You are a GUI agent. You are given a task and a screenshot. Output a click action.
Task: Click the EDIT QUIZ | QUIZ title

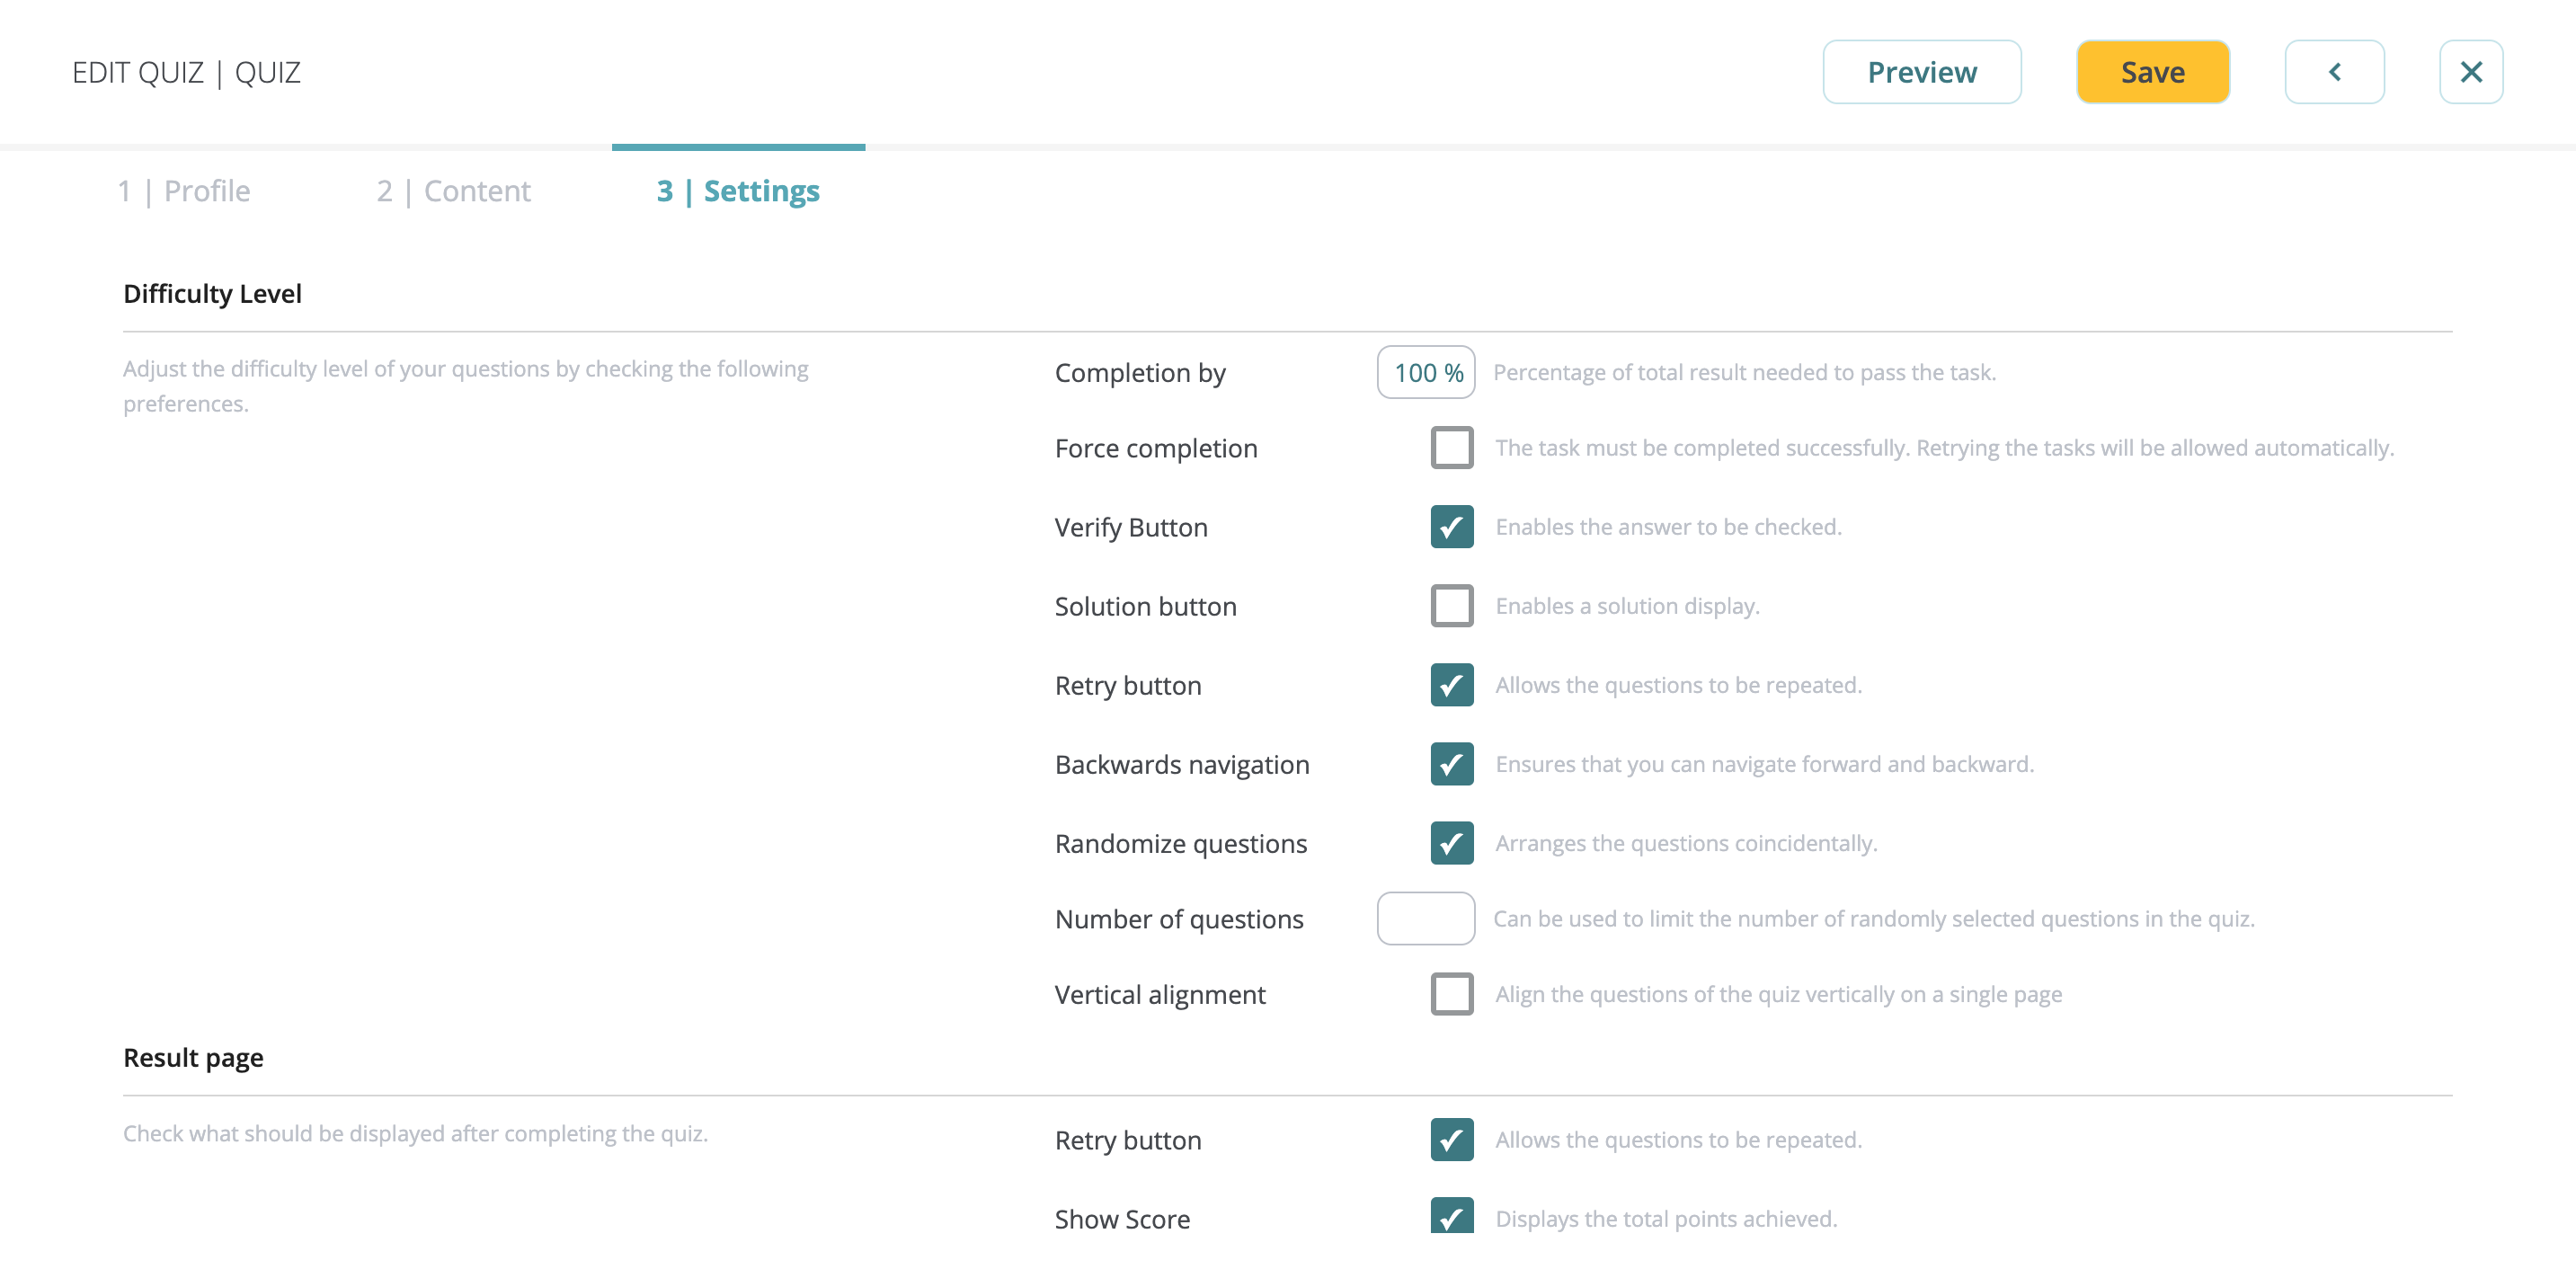[x=186, y=72]
